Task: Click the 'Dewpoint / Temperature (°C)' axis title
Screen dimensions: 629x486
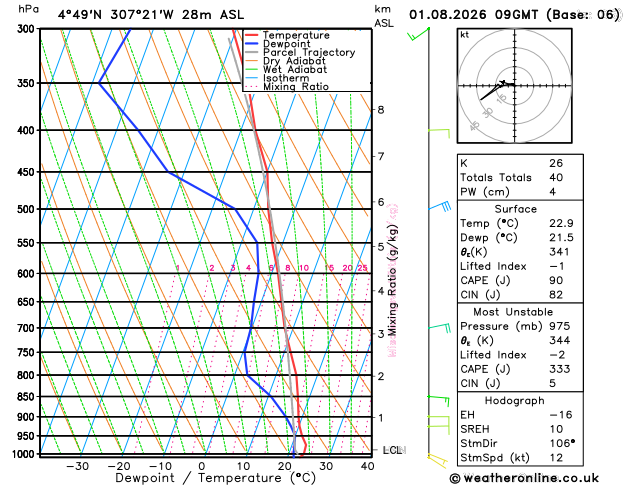Action: click(215, 478)
